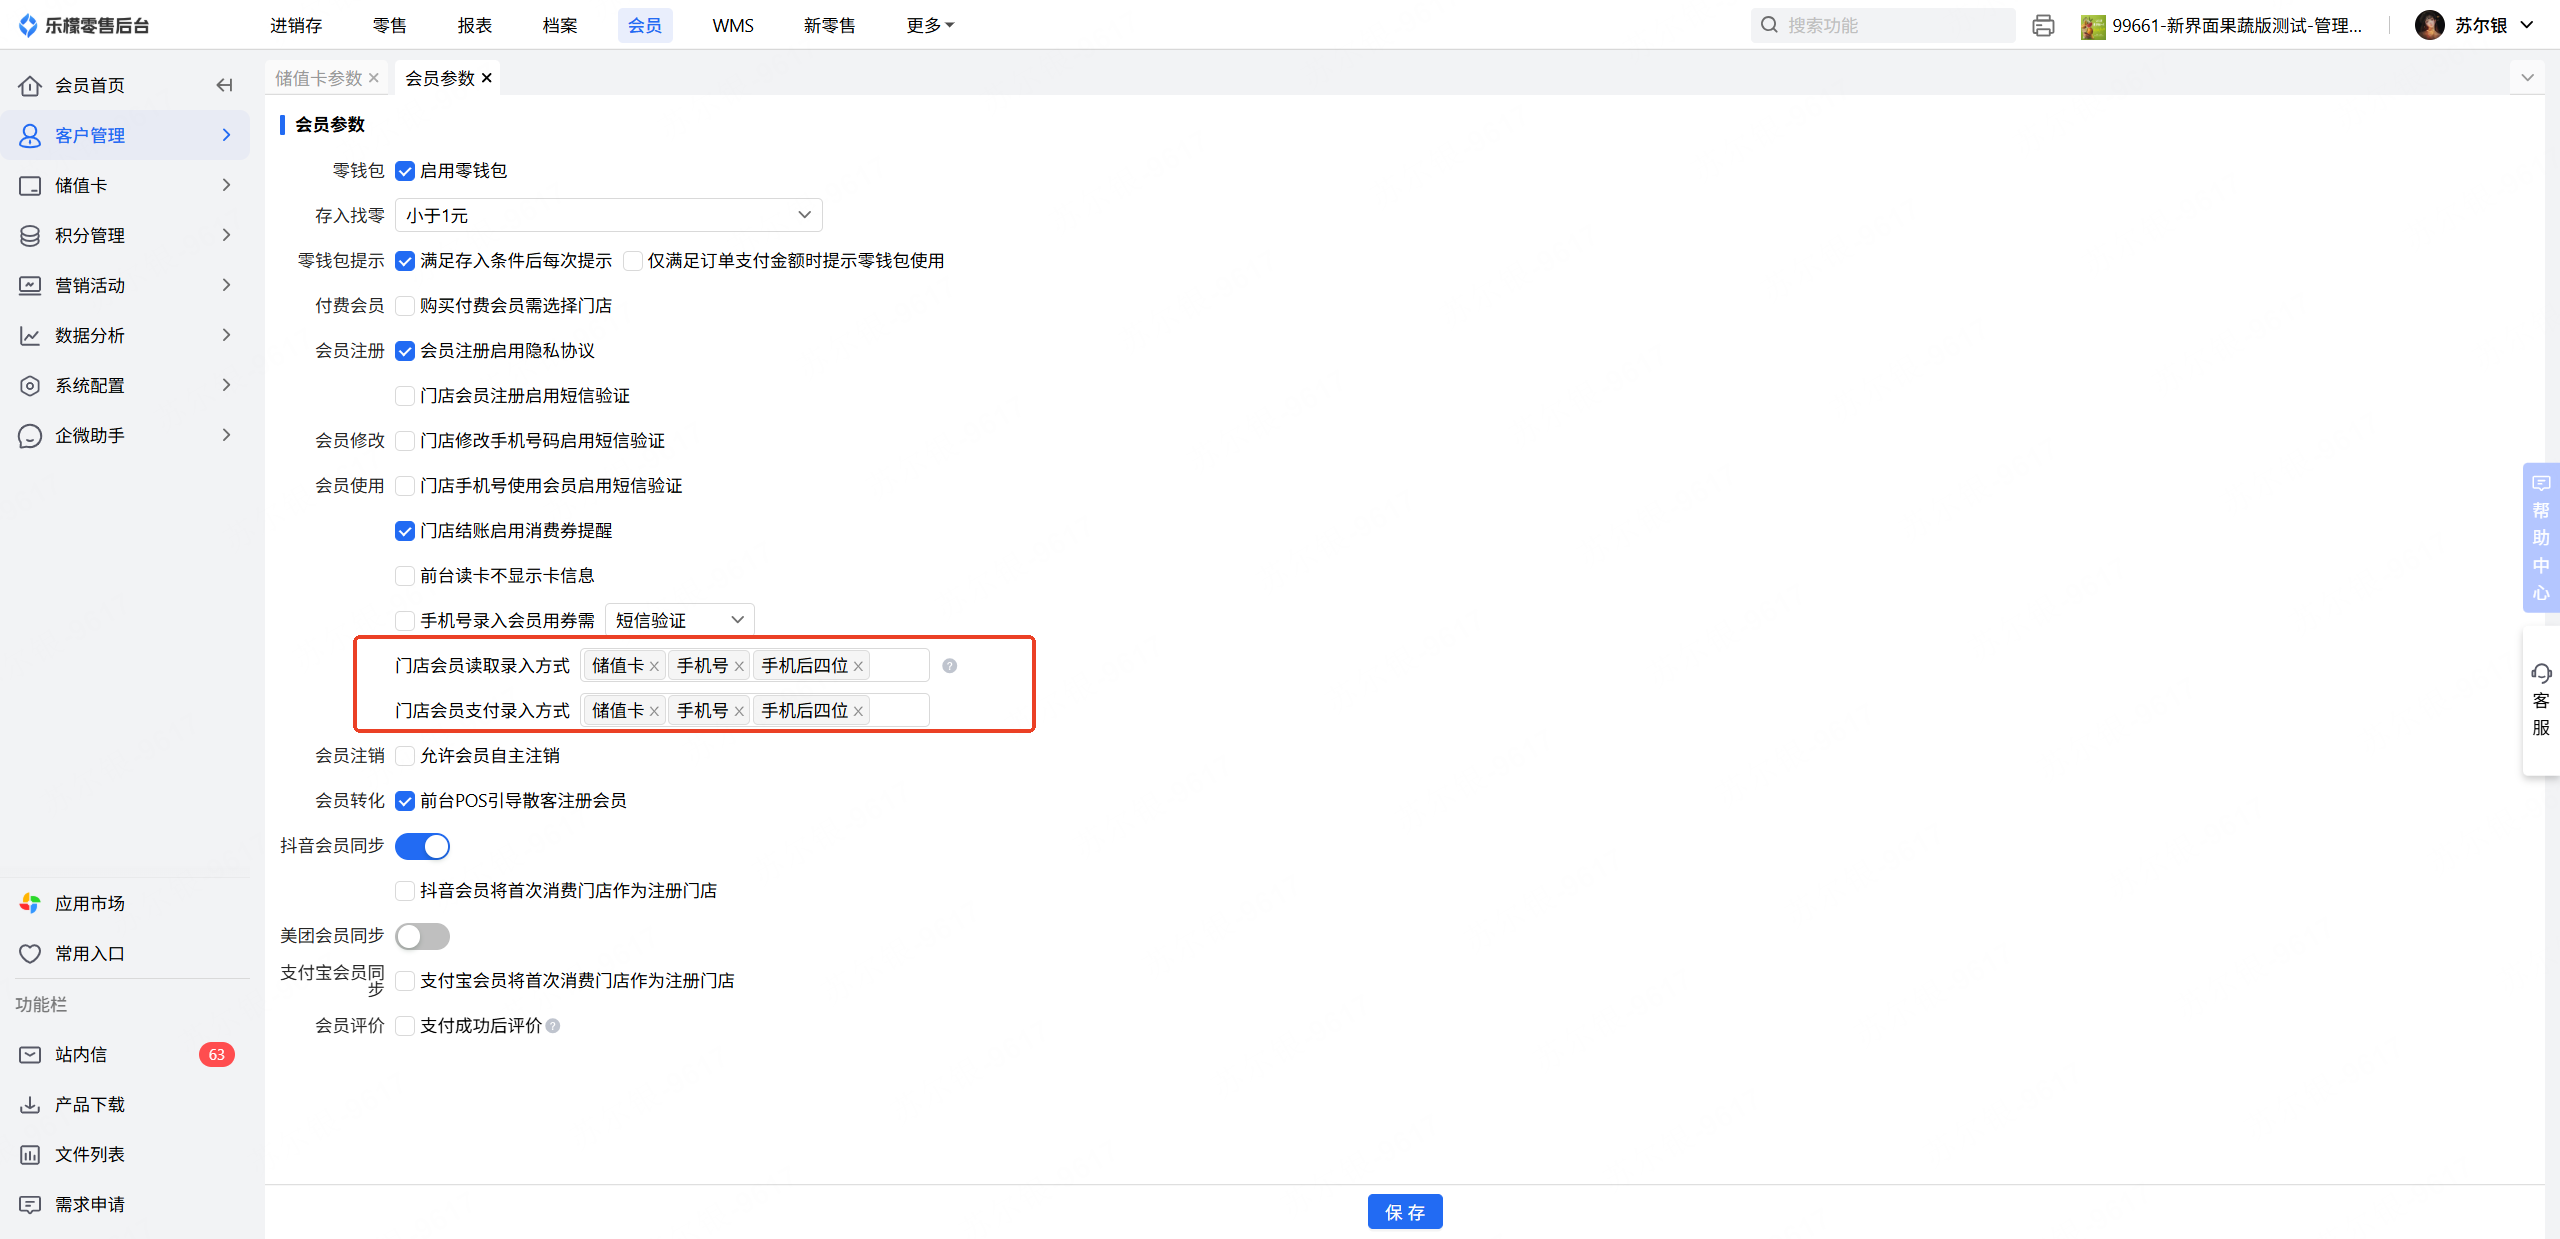
Task: Open the 应用市场 app market icon
Action: (30, 903)
